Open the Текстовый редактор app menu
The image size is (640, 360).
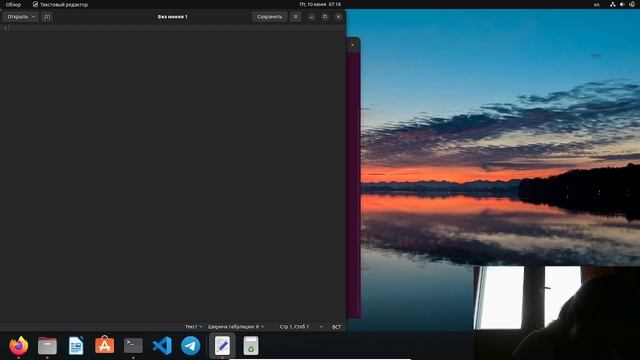60,4
